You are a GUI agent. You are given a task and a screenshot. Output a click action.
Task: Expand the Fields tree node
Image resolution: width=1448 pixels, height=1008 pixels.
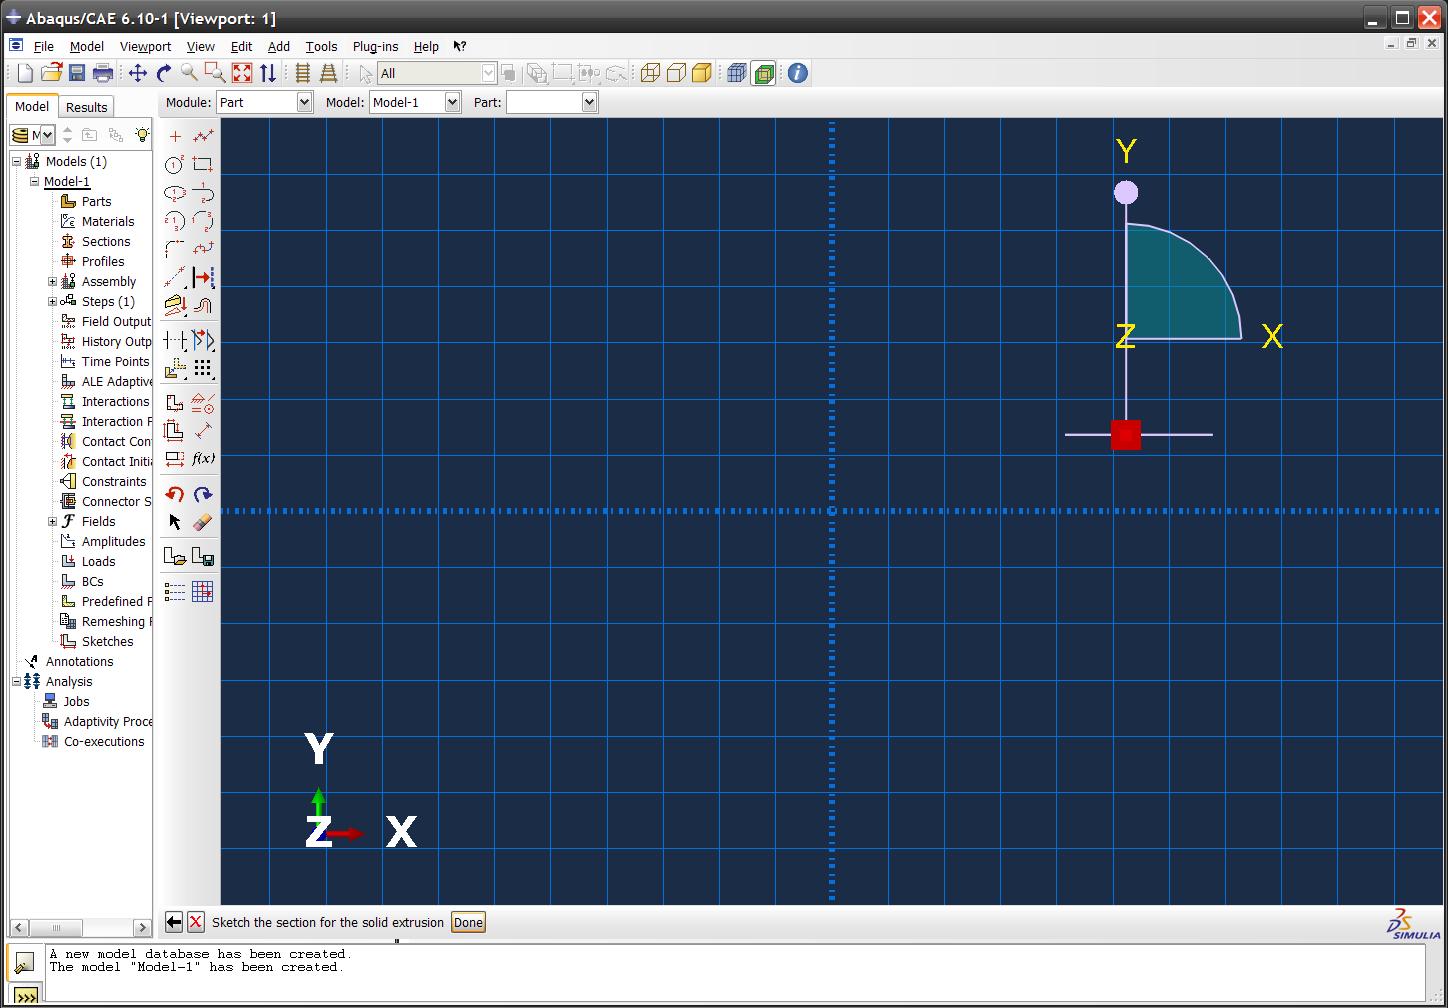coord(53,522)
